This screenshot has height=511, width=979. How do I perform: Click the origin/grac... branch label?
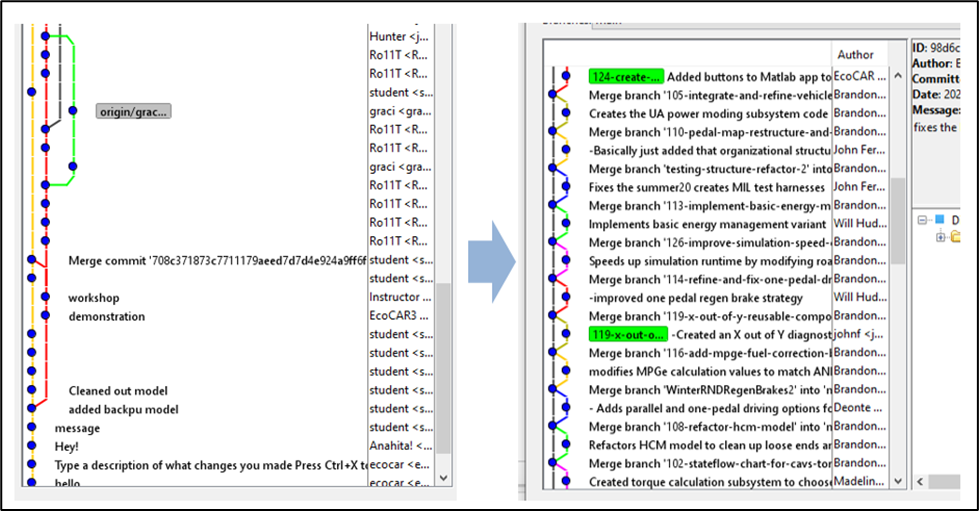coord(133,111)
